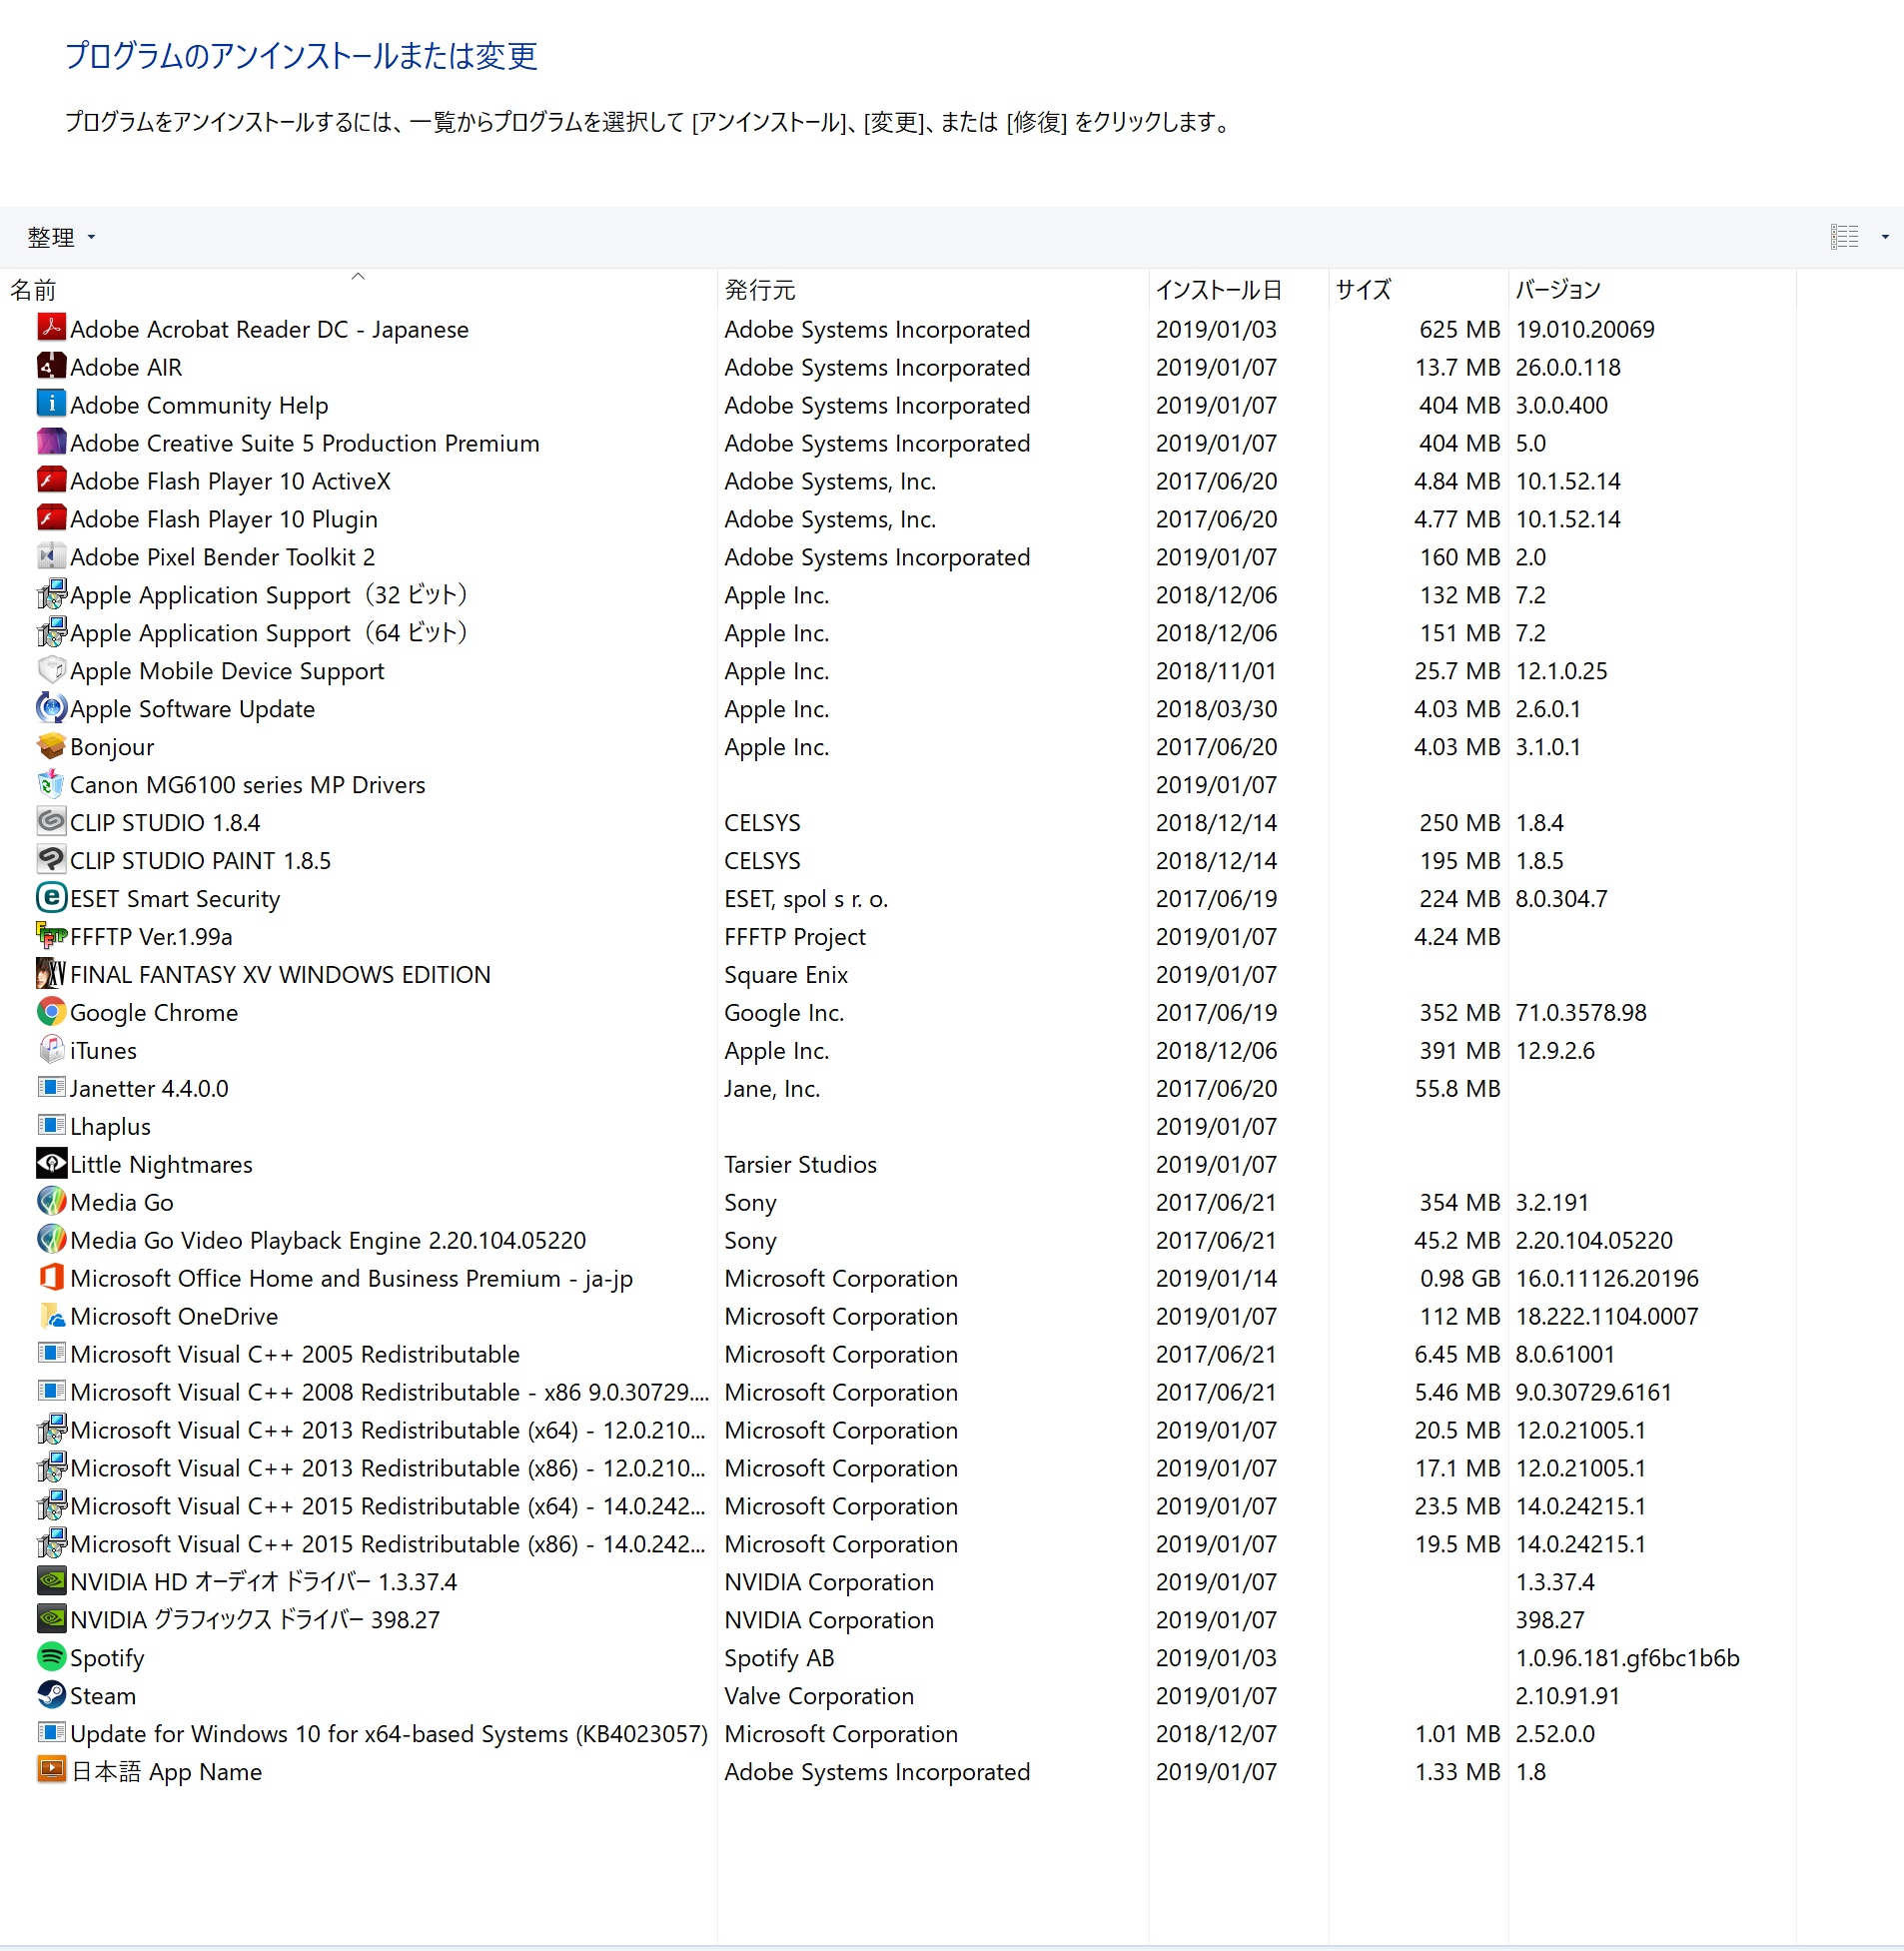Select Update for Windows 10 (KB4023057)
The width and height of the screenshot is (1904, 1951).
pyautogui.click(x=898, y=1733)
